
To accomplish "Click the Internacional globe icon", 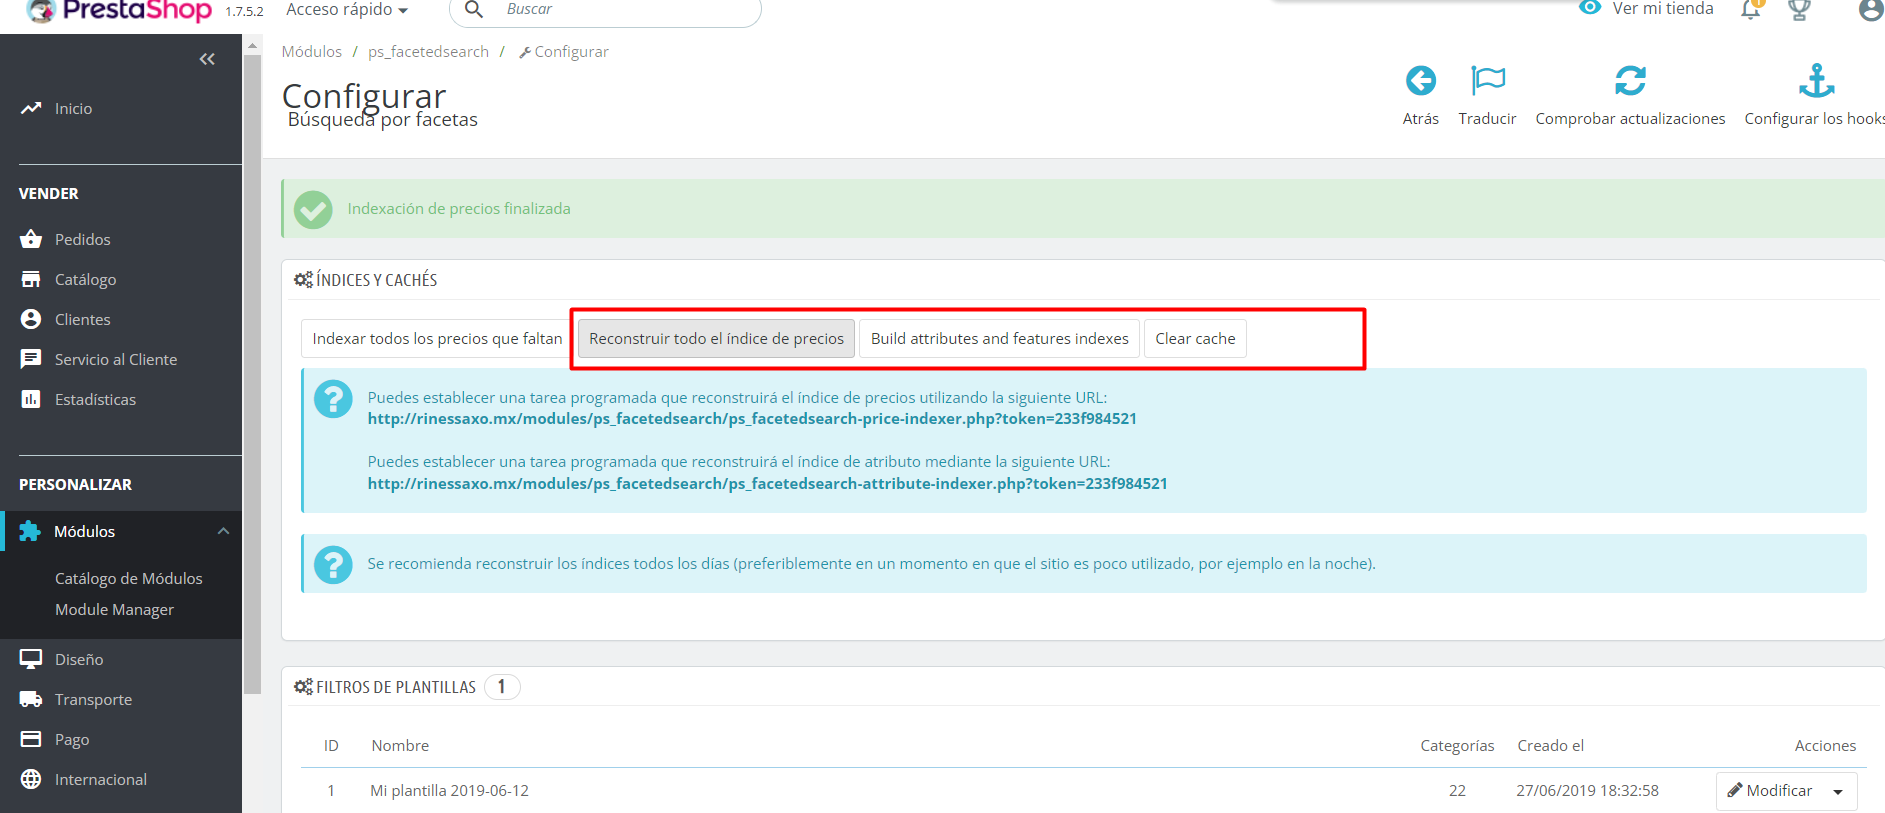I will (x=31, y=779).
